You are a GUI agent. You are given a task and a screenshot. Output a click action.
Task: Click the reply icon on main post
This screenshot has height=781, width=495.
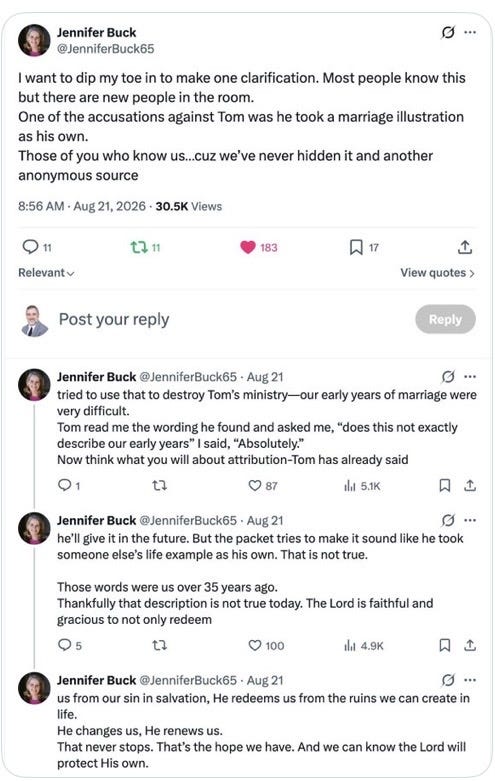[x=31, y=247]
